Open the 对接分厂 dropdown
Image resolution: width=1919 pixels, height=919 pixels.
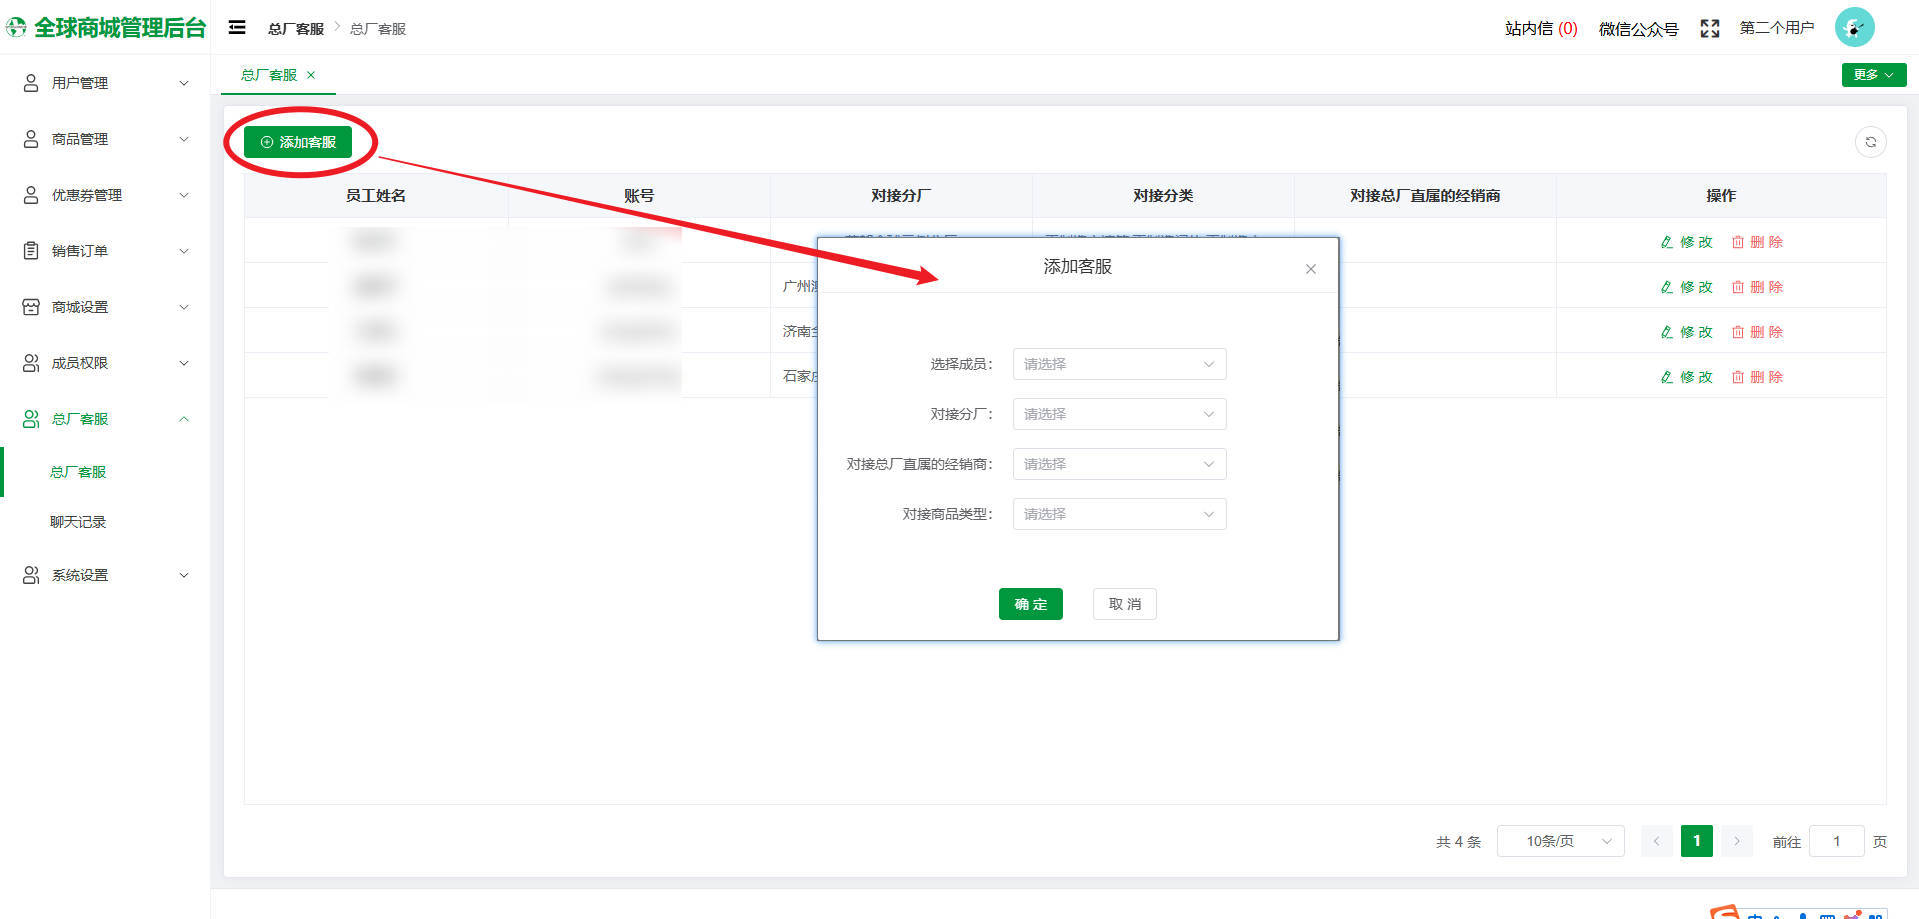tap(1119, 414)
